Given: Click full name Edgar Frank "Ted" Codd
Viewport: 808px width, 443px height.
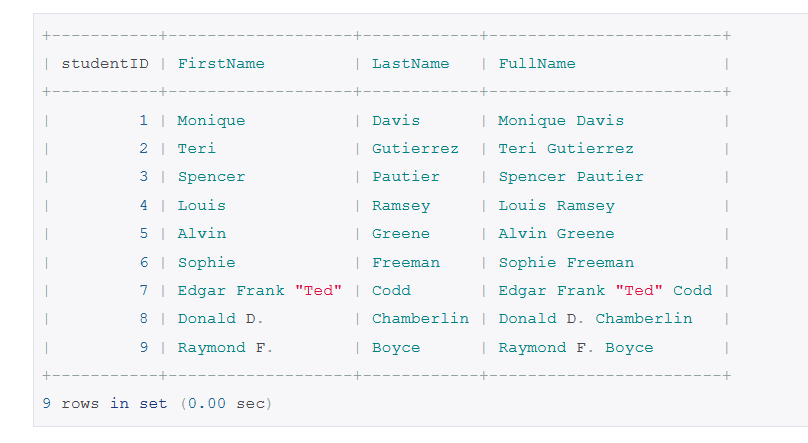Looking at the screenshot, I should 605,291.
